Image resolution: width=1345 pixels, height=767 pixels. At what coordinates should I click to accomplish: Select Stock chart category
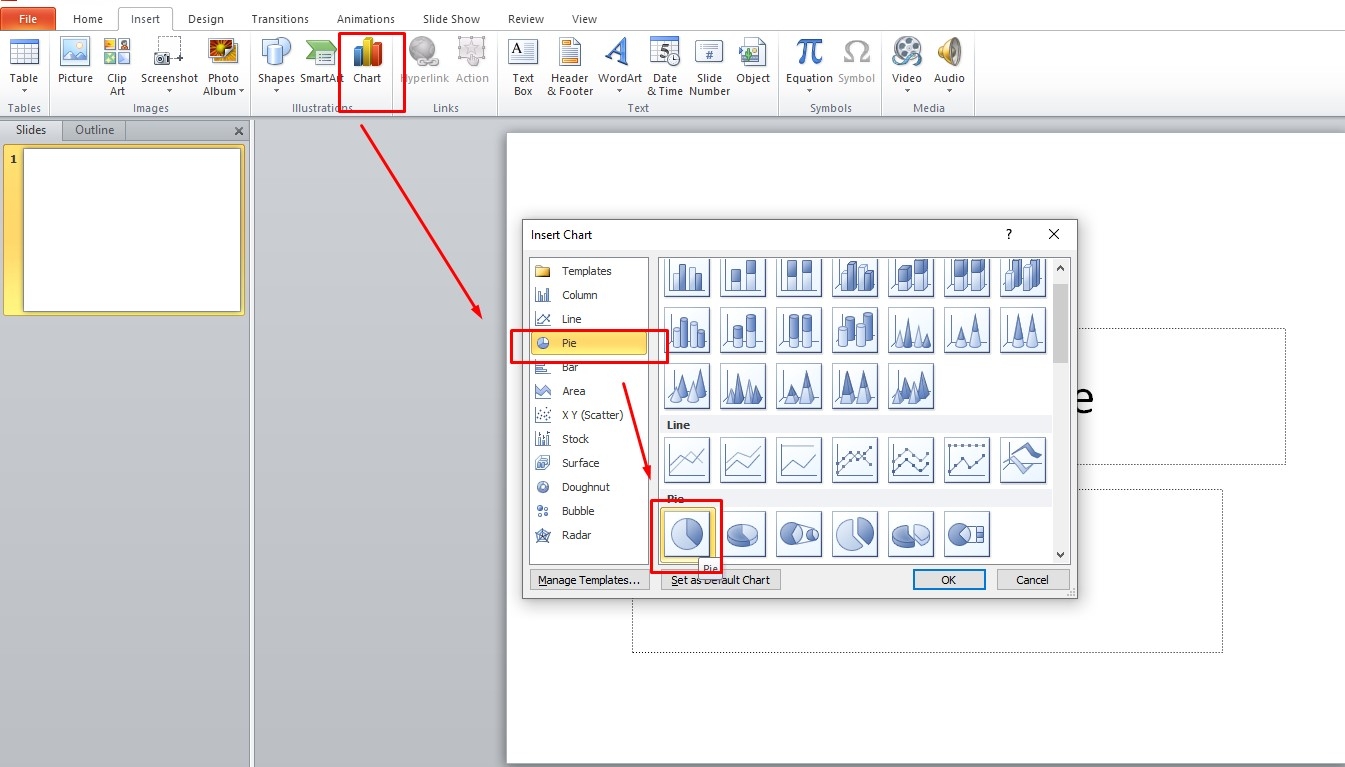[589, 439]
